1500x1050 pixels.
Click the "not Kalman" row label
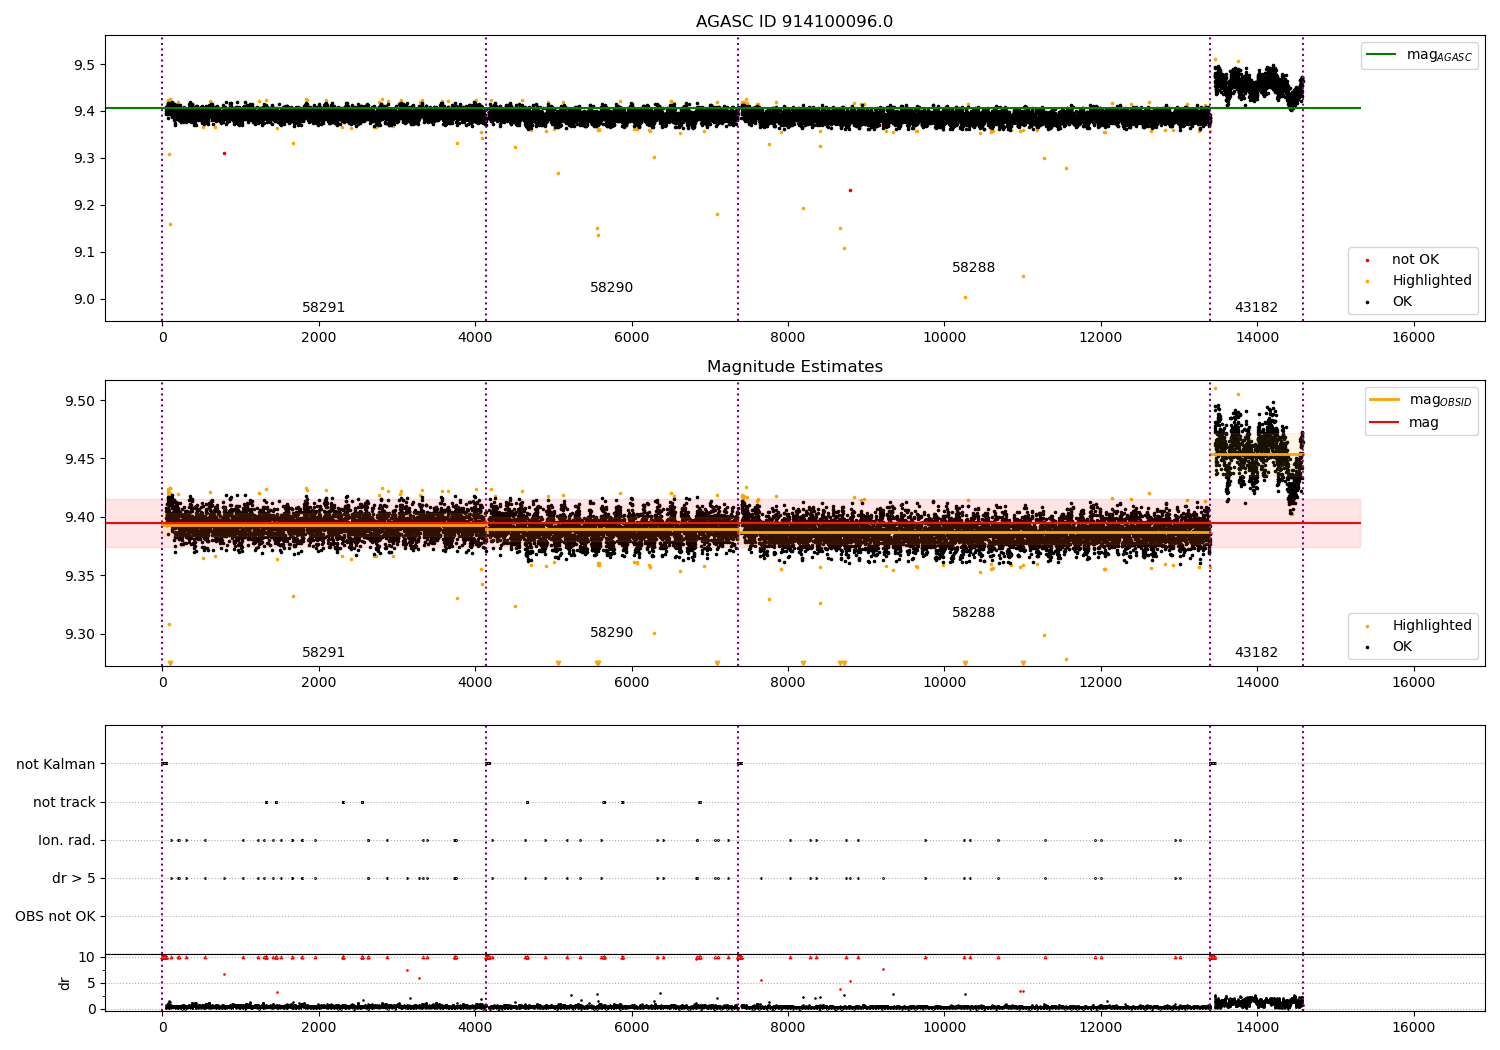[x=56, y=765]
